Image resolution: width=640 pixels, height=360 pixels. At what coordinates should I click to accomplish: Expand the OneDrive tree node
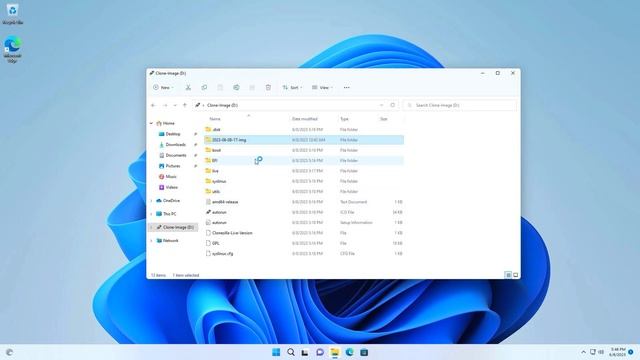151,201
